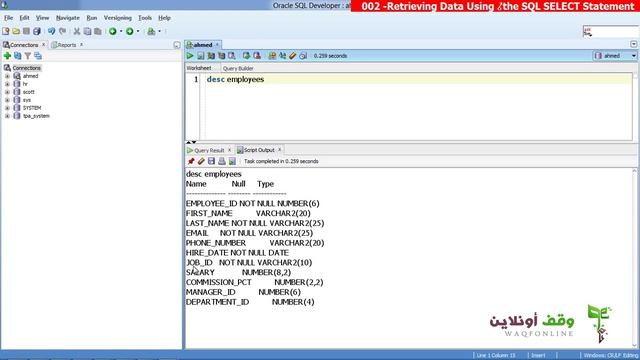Open the File menu

[x=9, y=18]
